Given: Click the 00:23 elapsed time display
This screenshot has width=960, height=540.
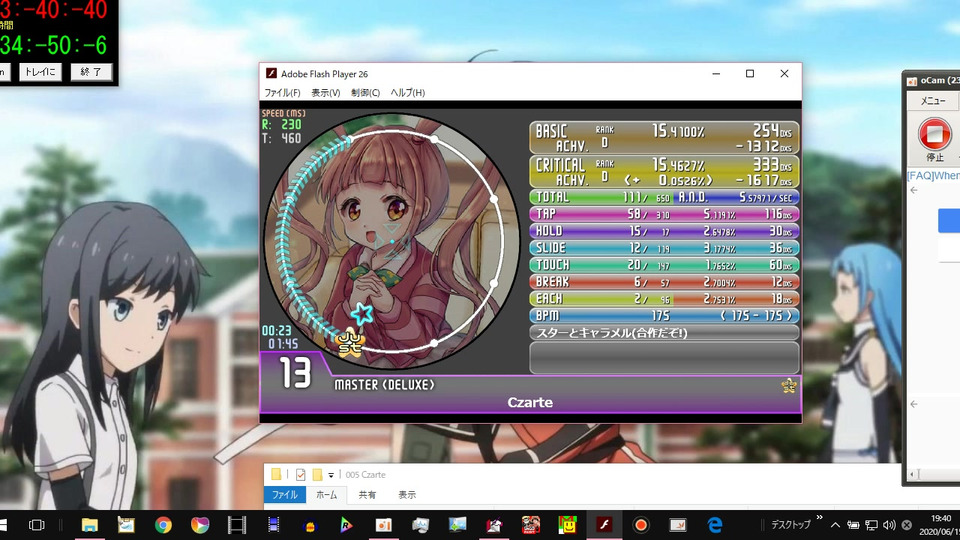Looking at the screenshot, I should [x=276, y=331].
